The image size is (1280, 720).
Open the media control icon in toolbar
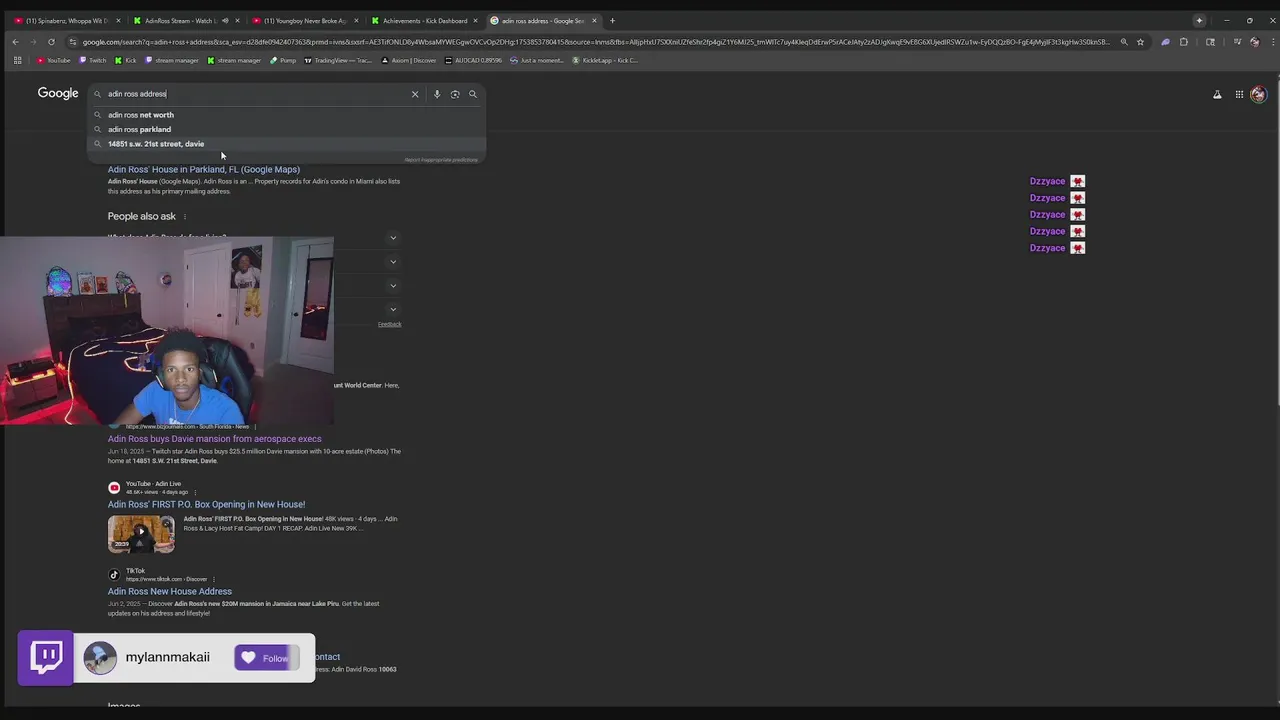pyautogui.click(x=1237, y=42)
